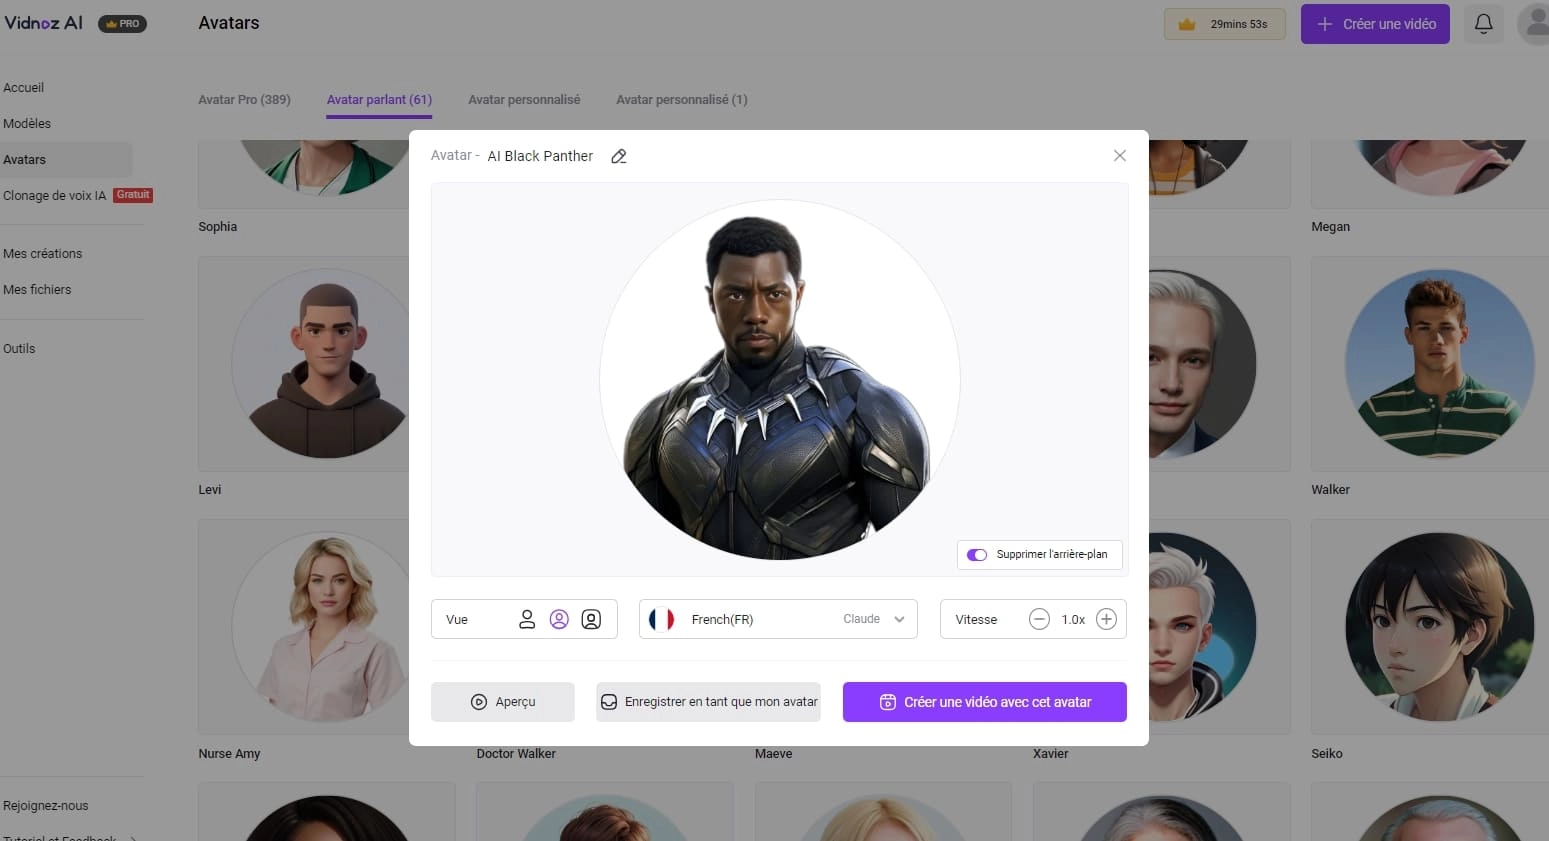Click Créer une vidéo avec cet avatar
Image resolution: width=1549 pixels, height=841 pixels.
985,702
